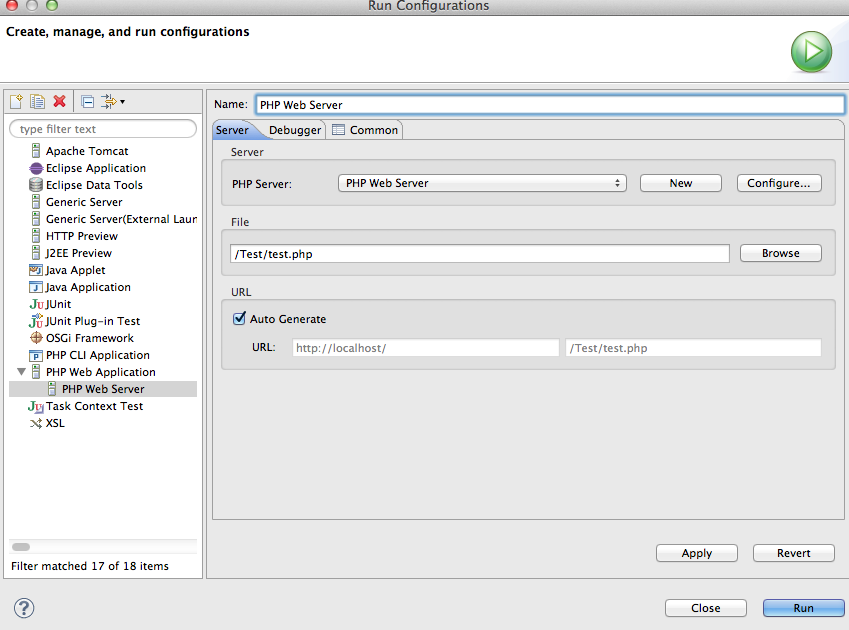Click the URL path field /Test/test.php
Viewport: 849px width, 630px height.
[x=693, y=347]
